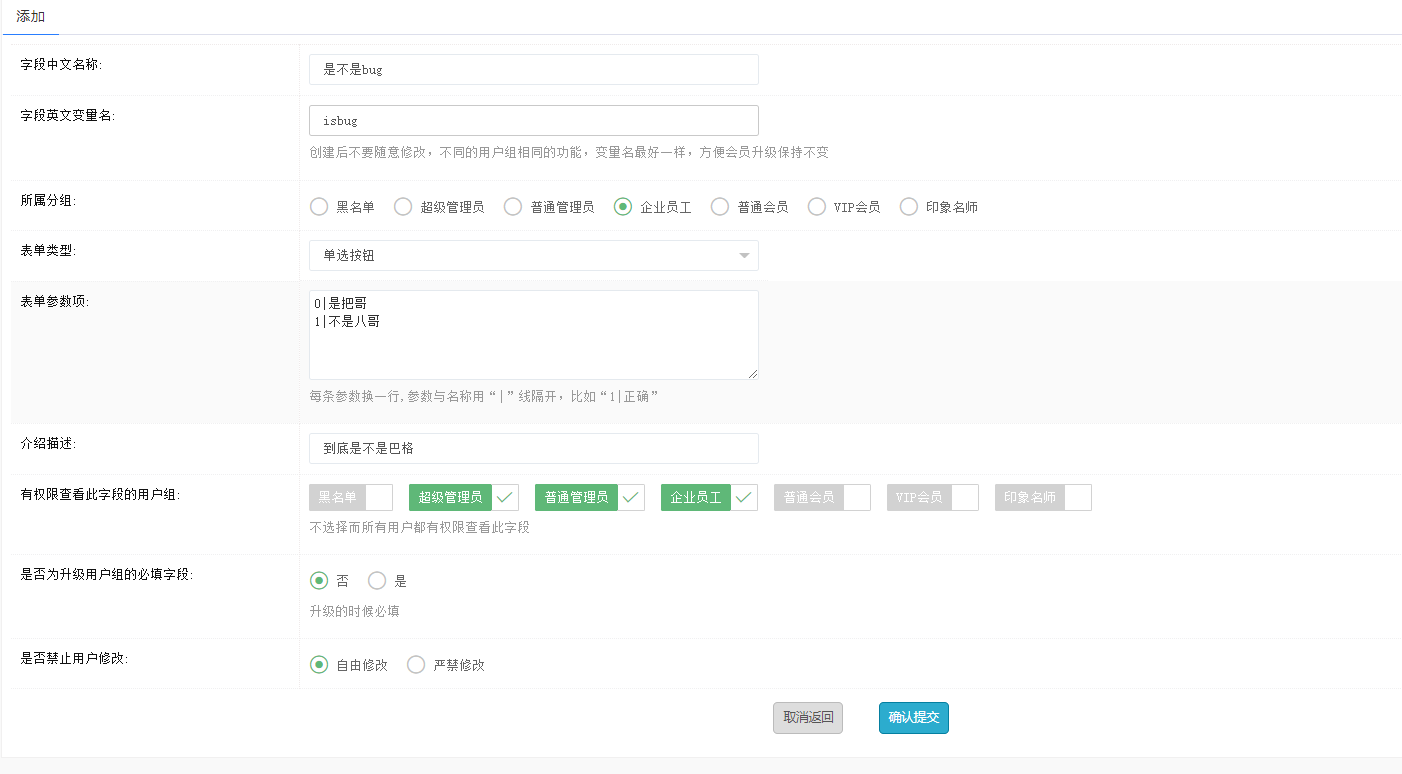Image resolution: width=1402 pixels, height=774 pixels.
Task: Select the 黑名单 group radio button
Action: [319, 207]
